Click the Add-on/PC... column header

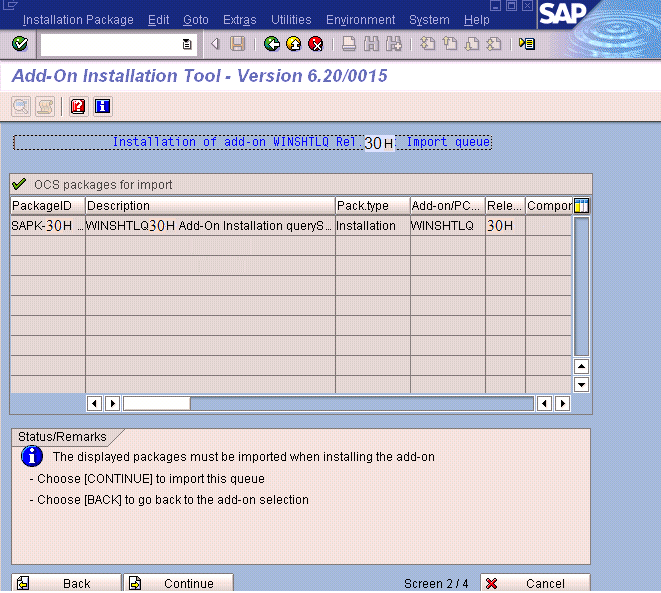click(x=448, y=206)
